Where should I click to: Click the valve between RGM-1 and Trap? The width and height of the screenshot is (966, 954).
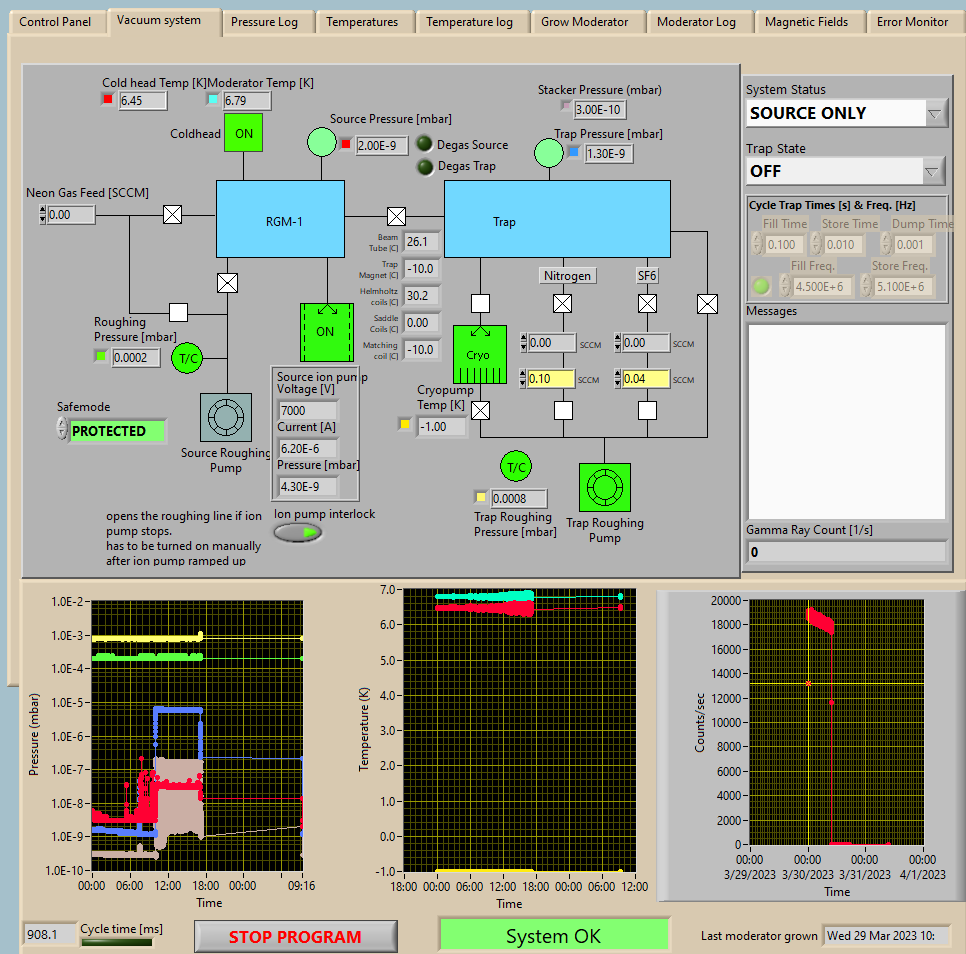click(396, 216)
